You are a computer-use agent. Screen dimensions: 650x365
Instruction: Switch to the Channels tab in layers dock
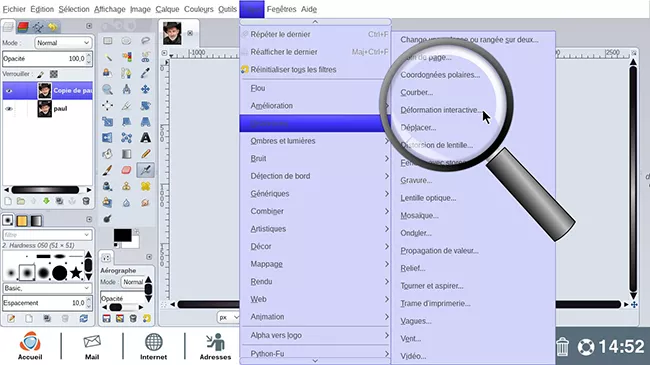click(23, 27)
